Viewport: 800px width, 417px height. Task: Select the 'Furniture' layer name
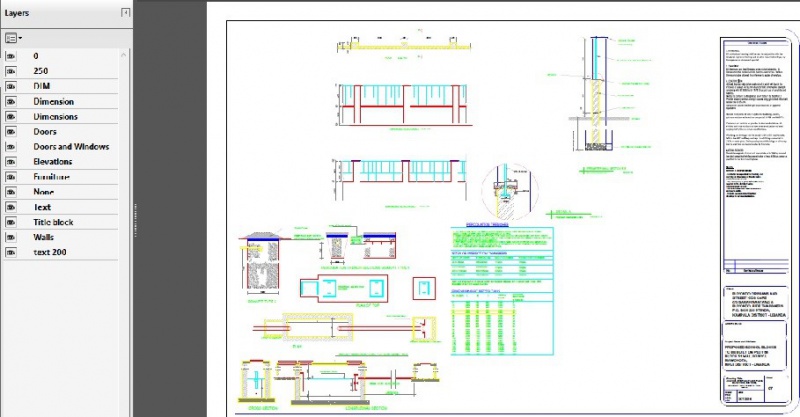[x=52, y=177]
